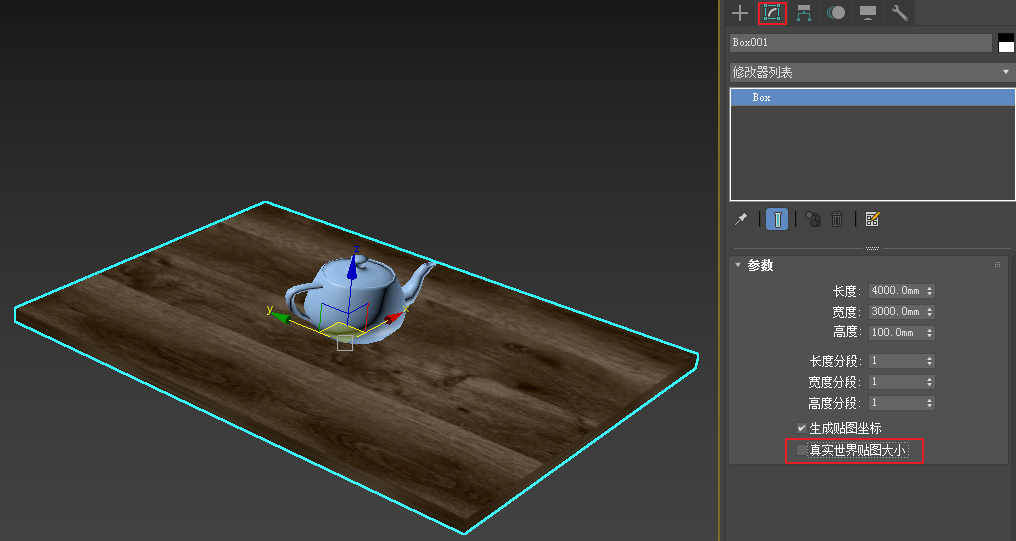1016x541 pixels.
Task: Open the Motion panel tab
Action: (x=836, y=13)
